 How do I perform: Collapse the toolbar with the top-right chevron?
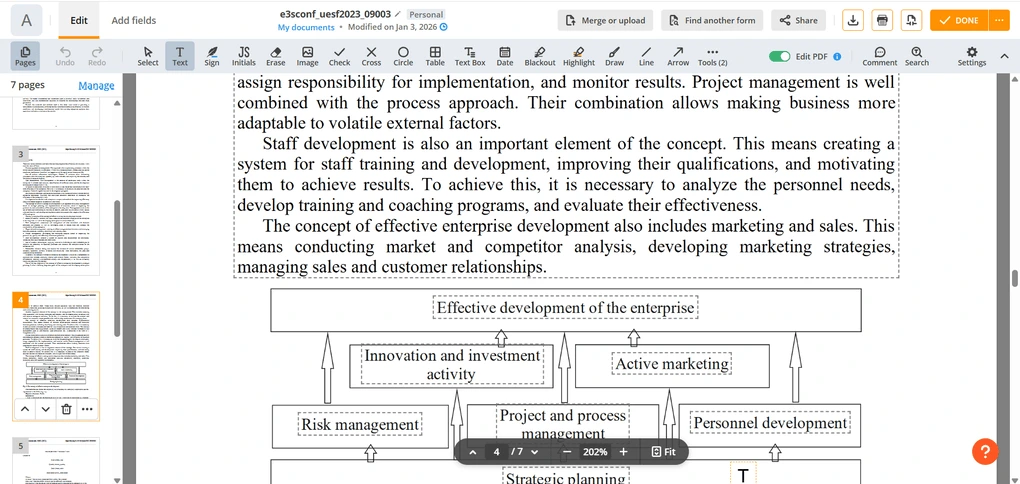tap(1002, 57)
